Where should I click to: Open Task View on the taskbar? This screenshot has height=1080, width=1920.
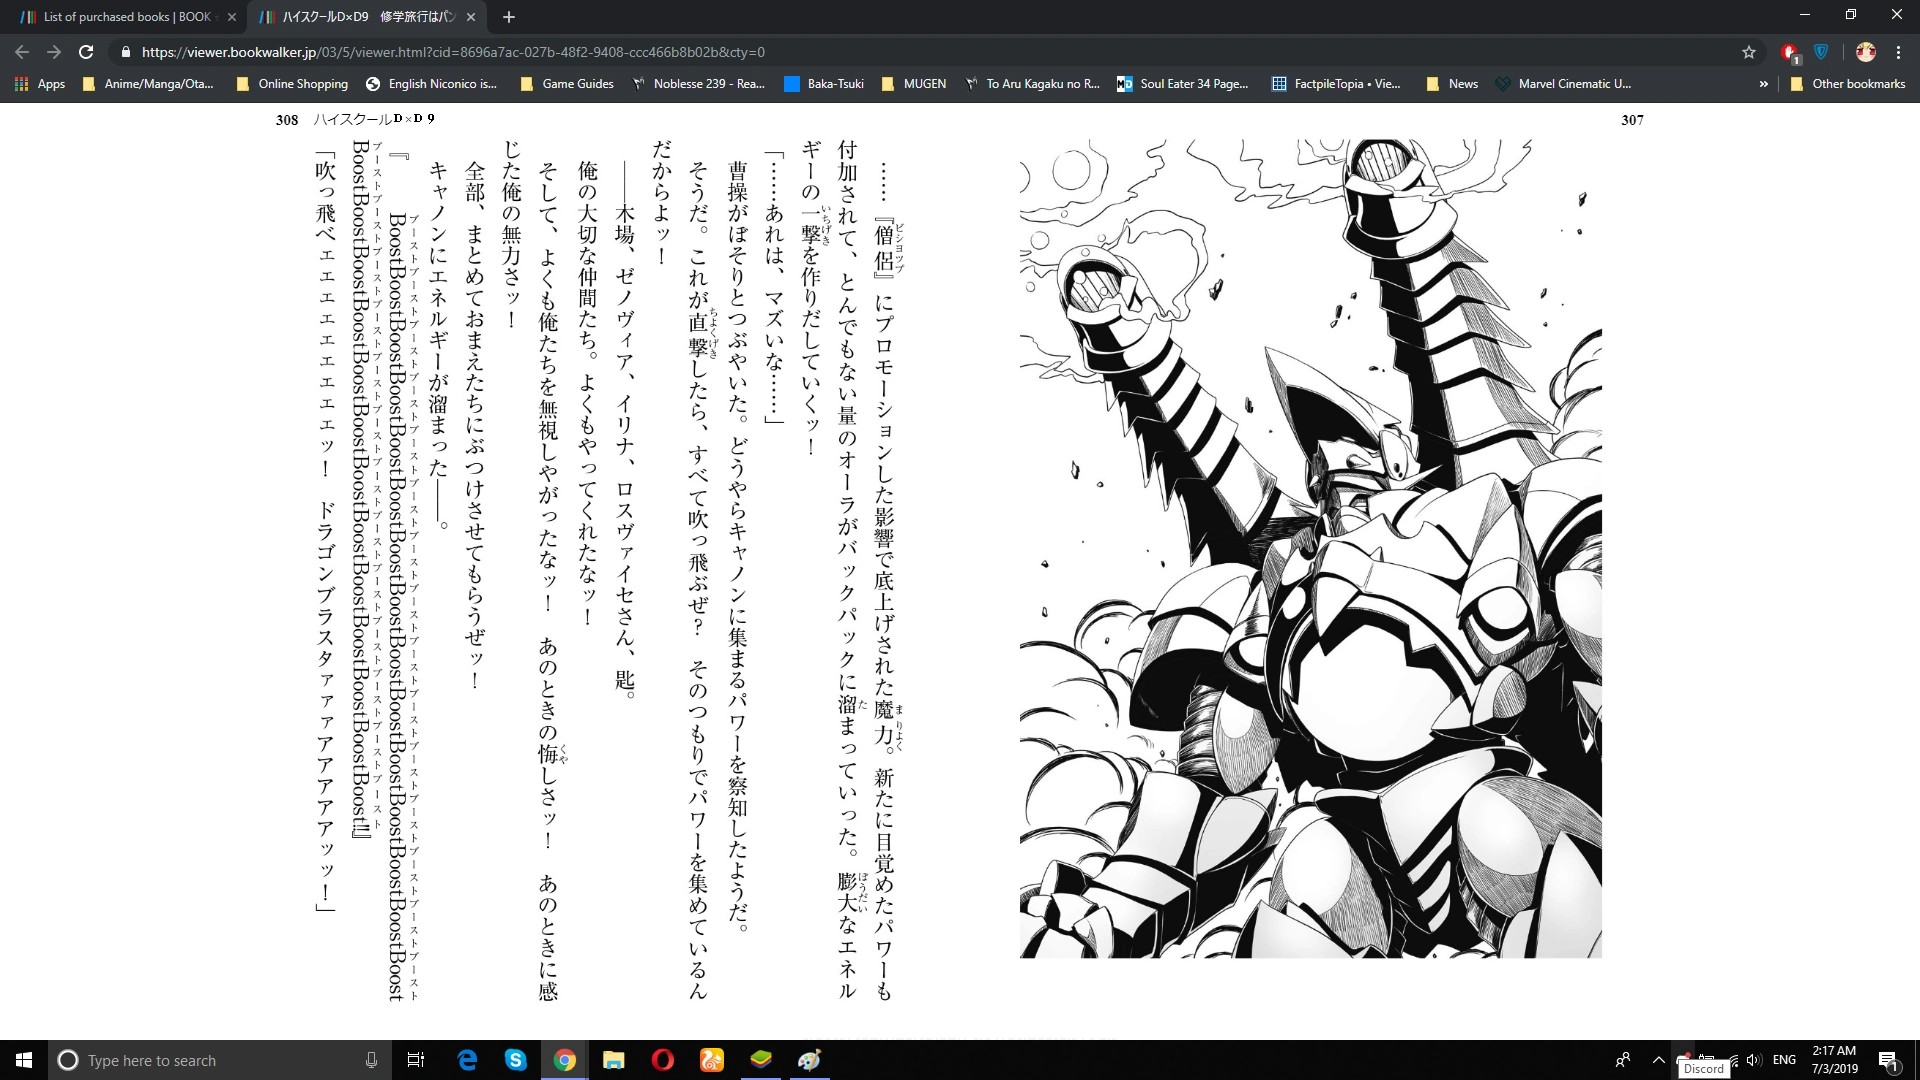coord(416,1060)
